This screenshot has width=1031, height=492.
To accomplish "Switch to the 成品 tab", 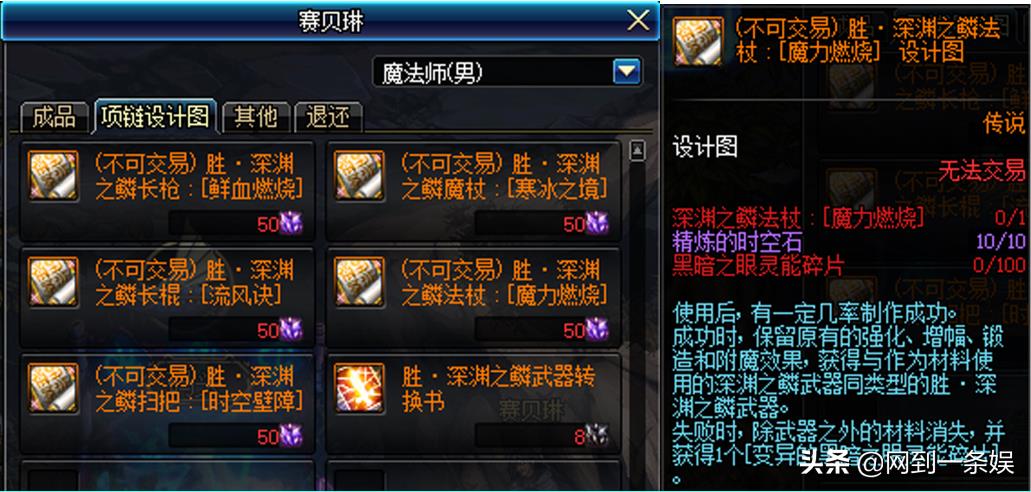I will (55, 118).
